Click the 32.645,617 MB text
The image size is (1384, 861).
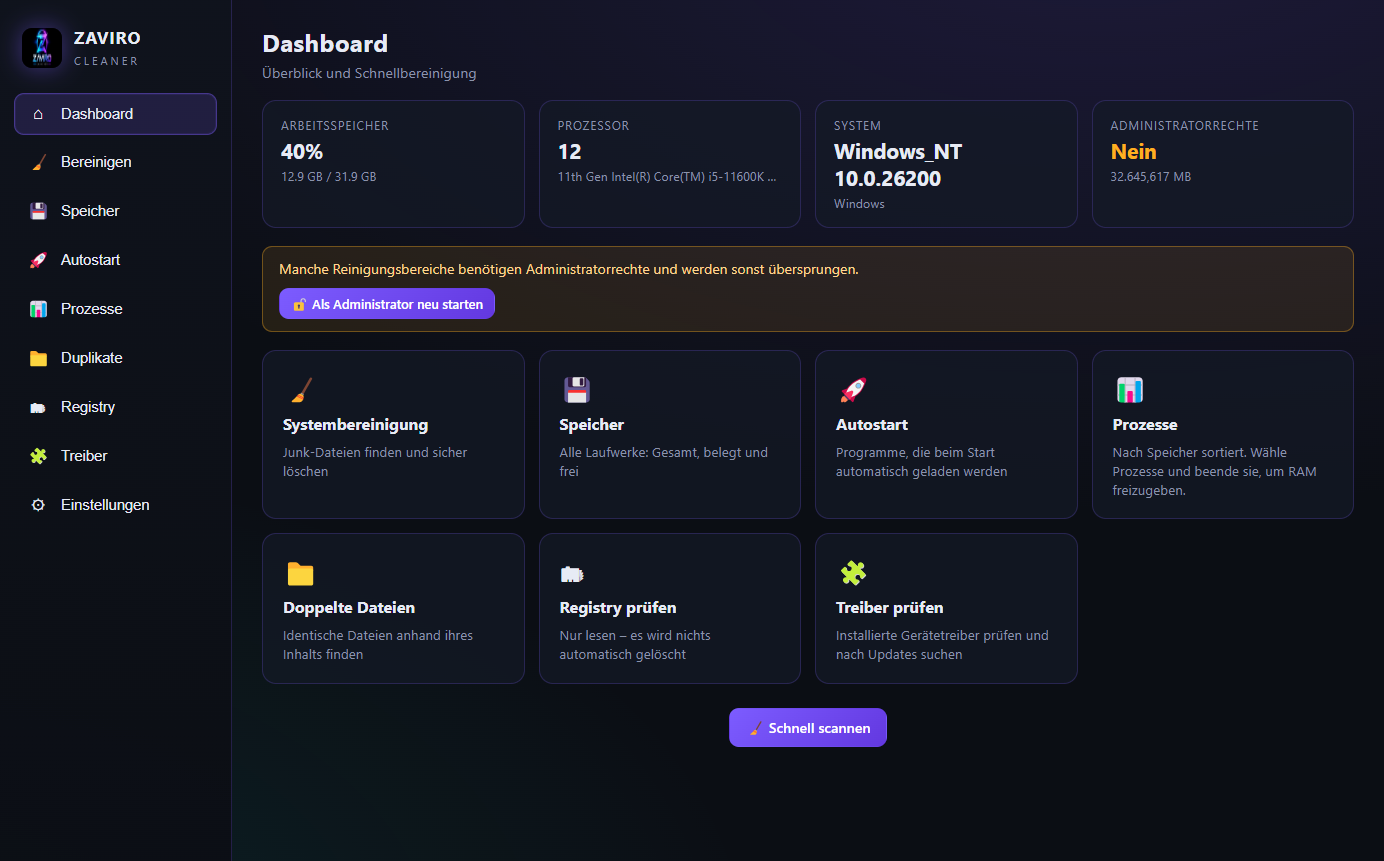pyautogui.click(x=1151, y=177)
